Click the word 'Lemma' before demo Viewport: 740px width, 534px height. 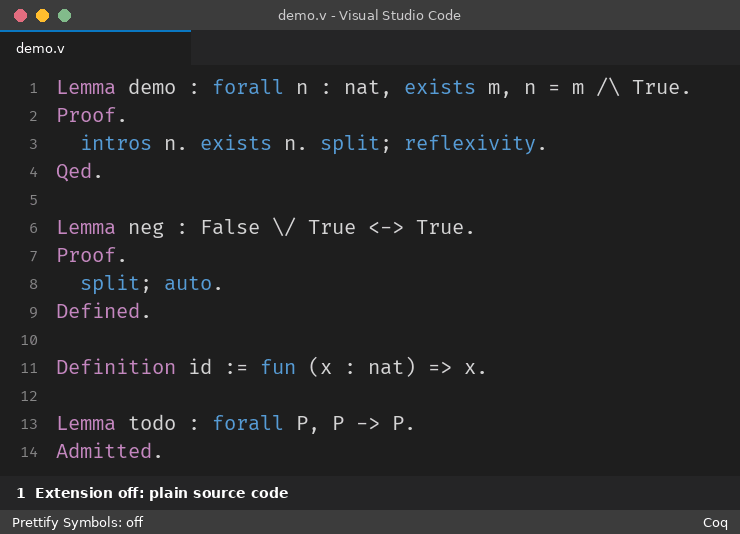[x=86, y=88]
